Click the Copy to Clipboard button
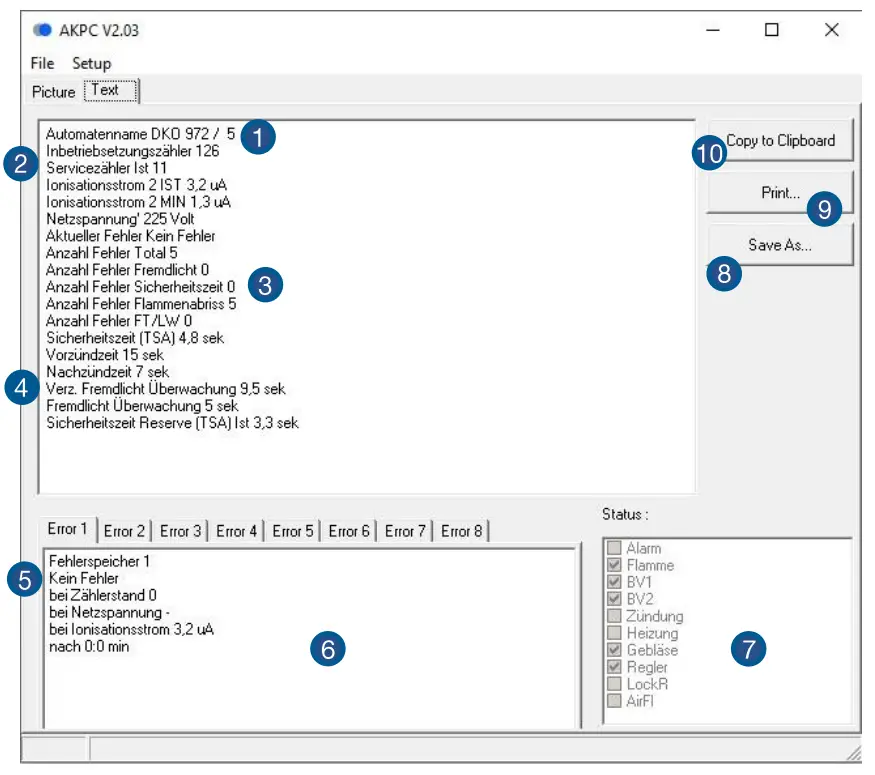The height and width of the screenshot is (775, 875). point(781,141)
